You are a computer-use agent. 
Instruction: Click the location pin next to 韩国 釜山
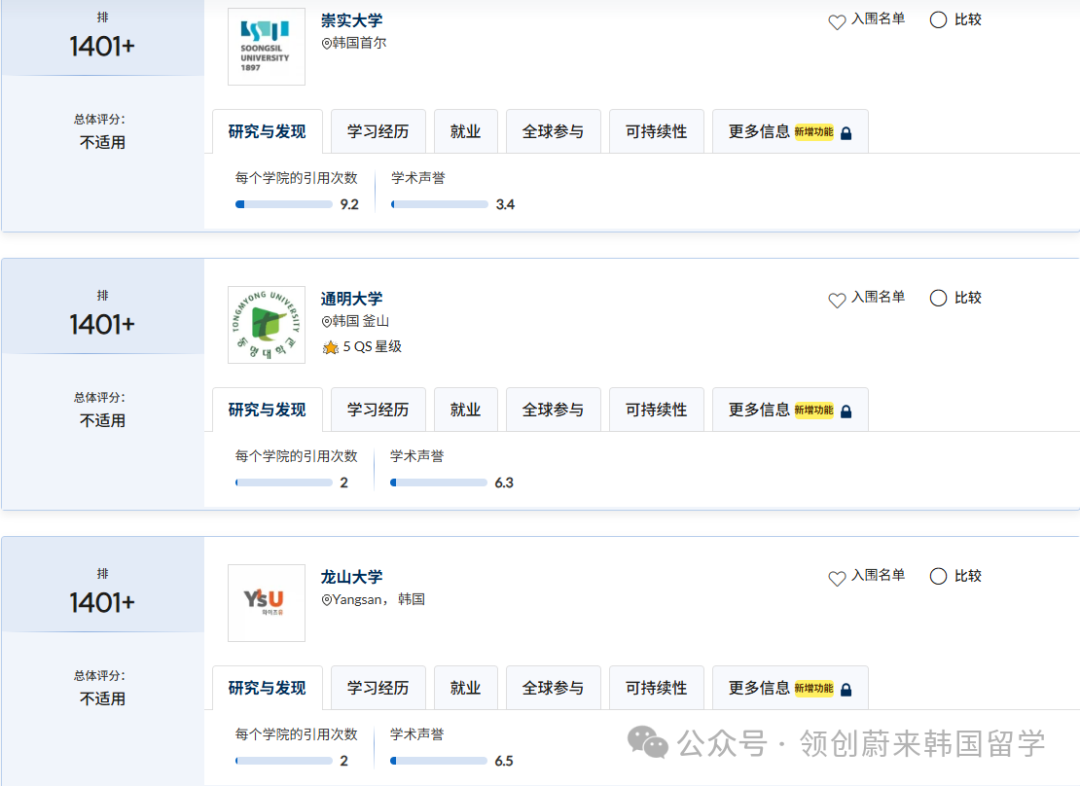pos(326,322)
